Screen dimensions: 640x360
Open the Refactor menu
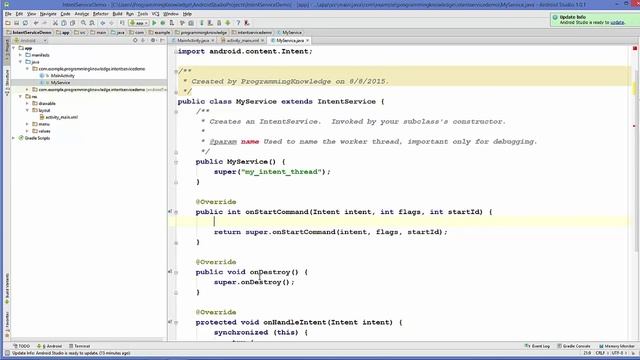coord(100,14)
